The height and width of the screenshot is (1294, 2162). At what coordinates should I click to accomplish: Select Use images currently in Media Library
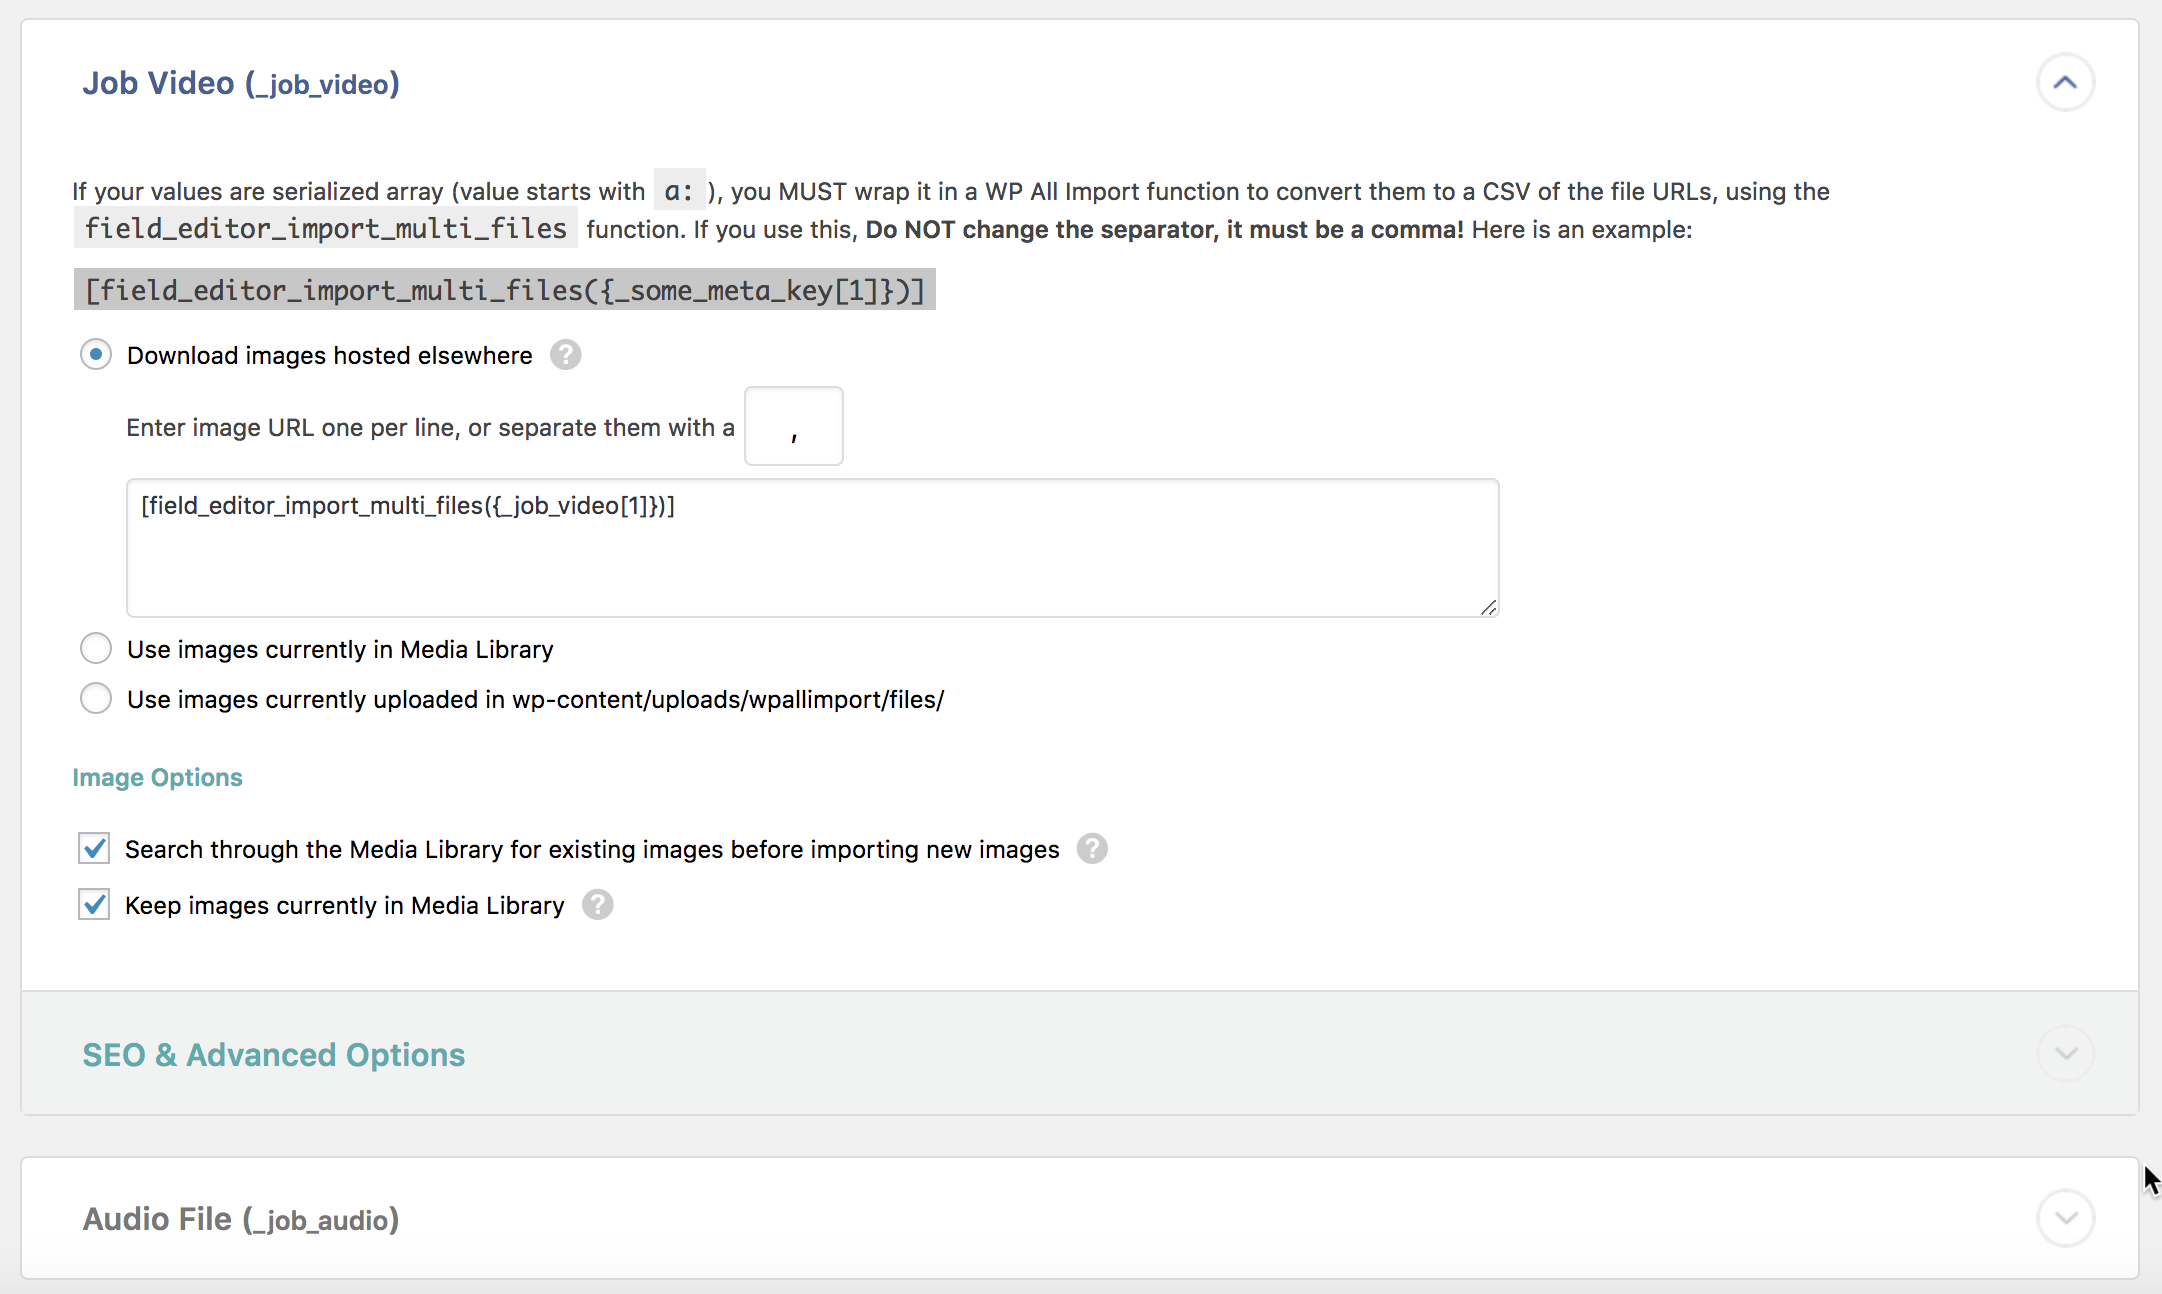[x=96, y=649]
